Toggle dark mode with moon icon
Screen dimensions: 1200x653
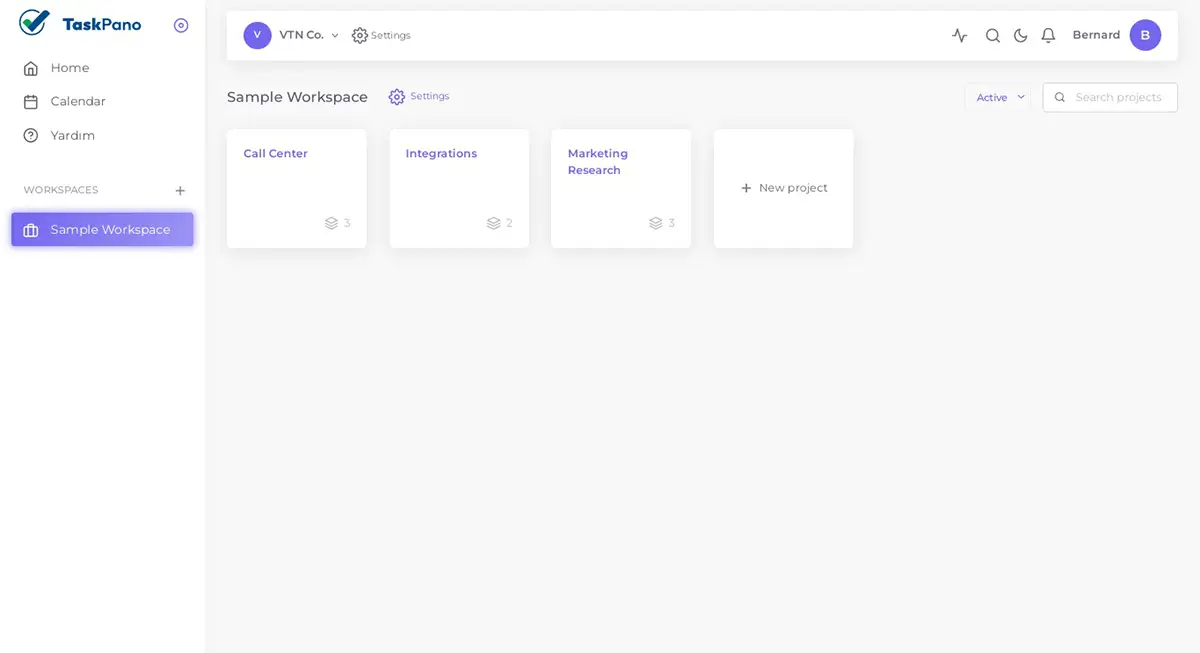[1021, 35]
